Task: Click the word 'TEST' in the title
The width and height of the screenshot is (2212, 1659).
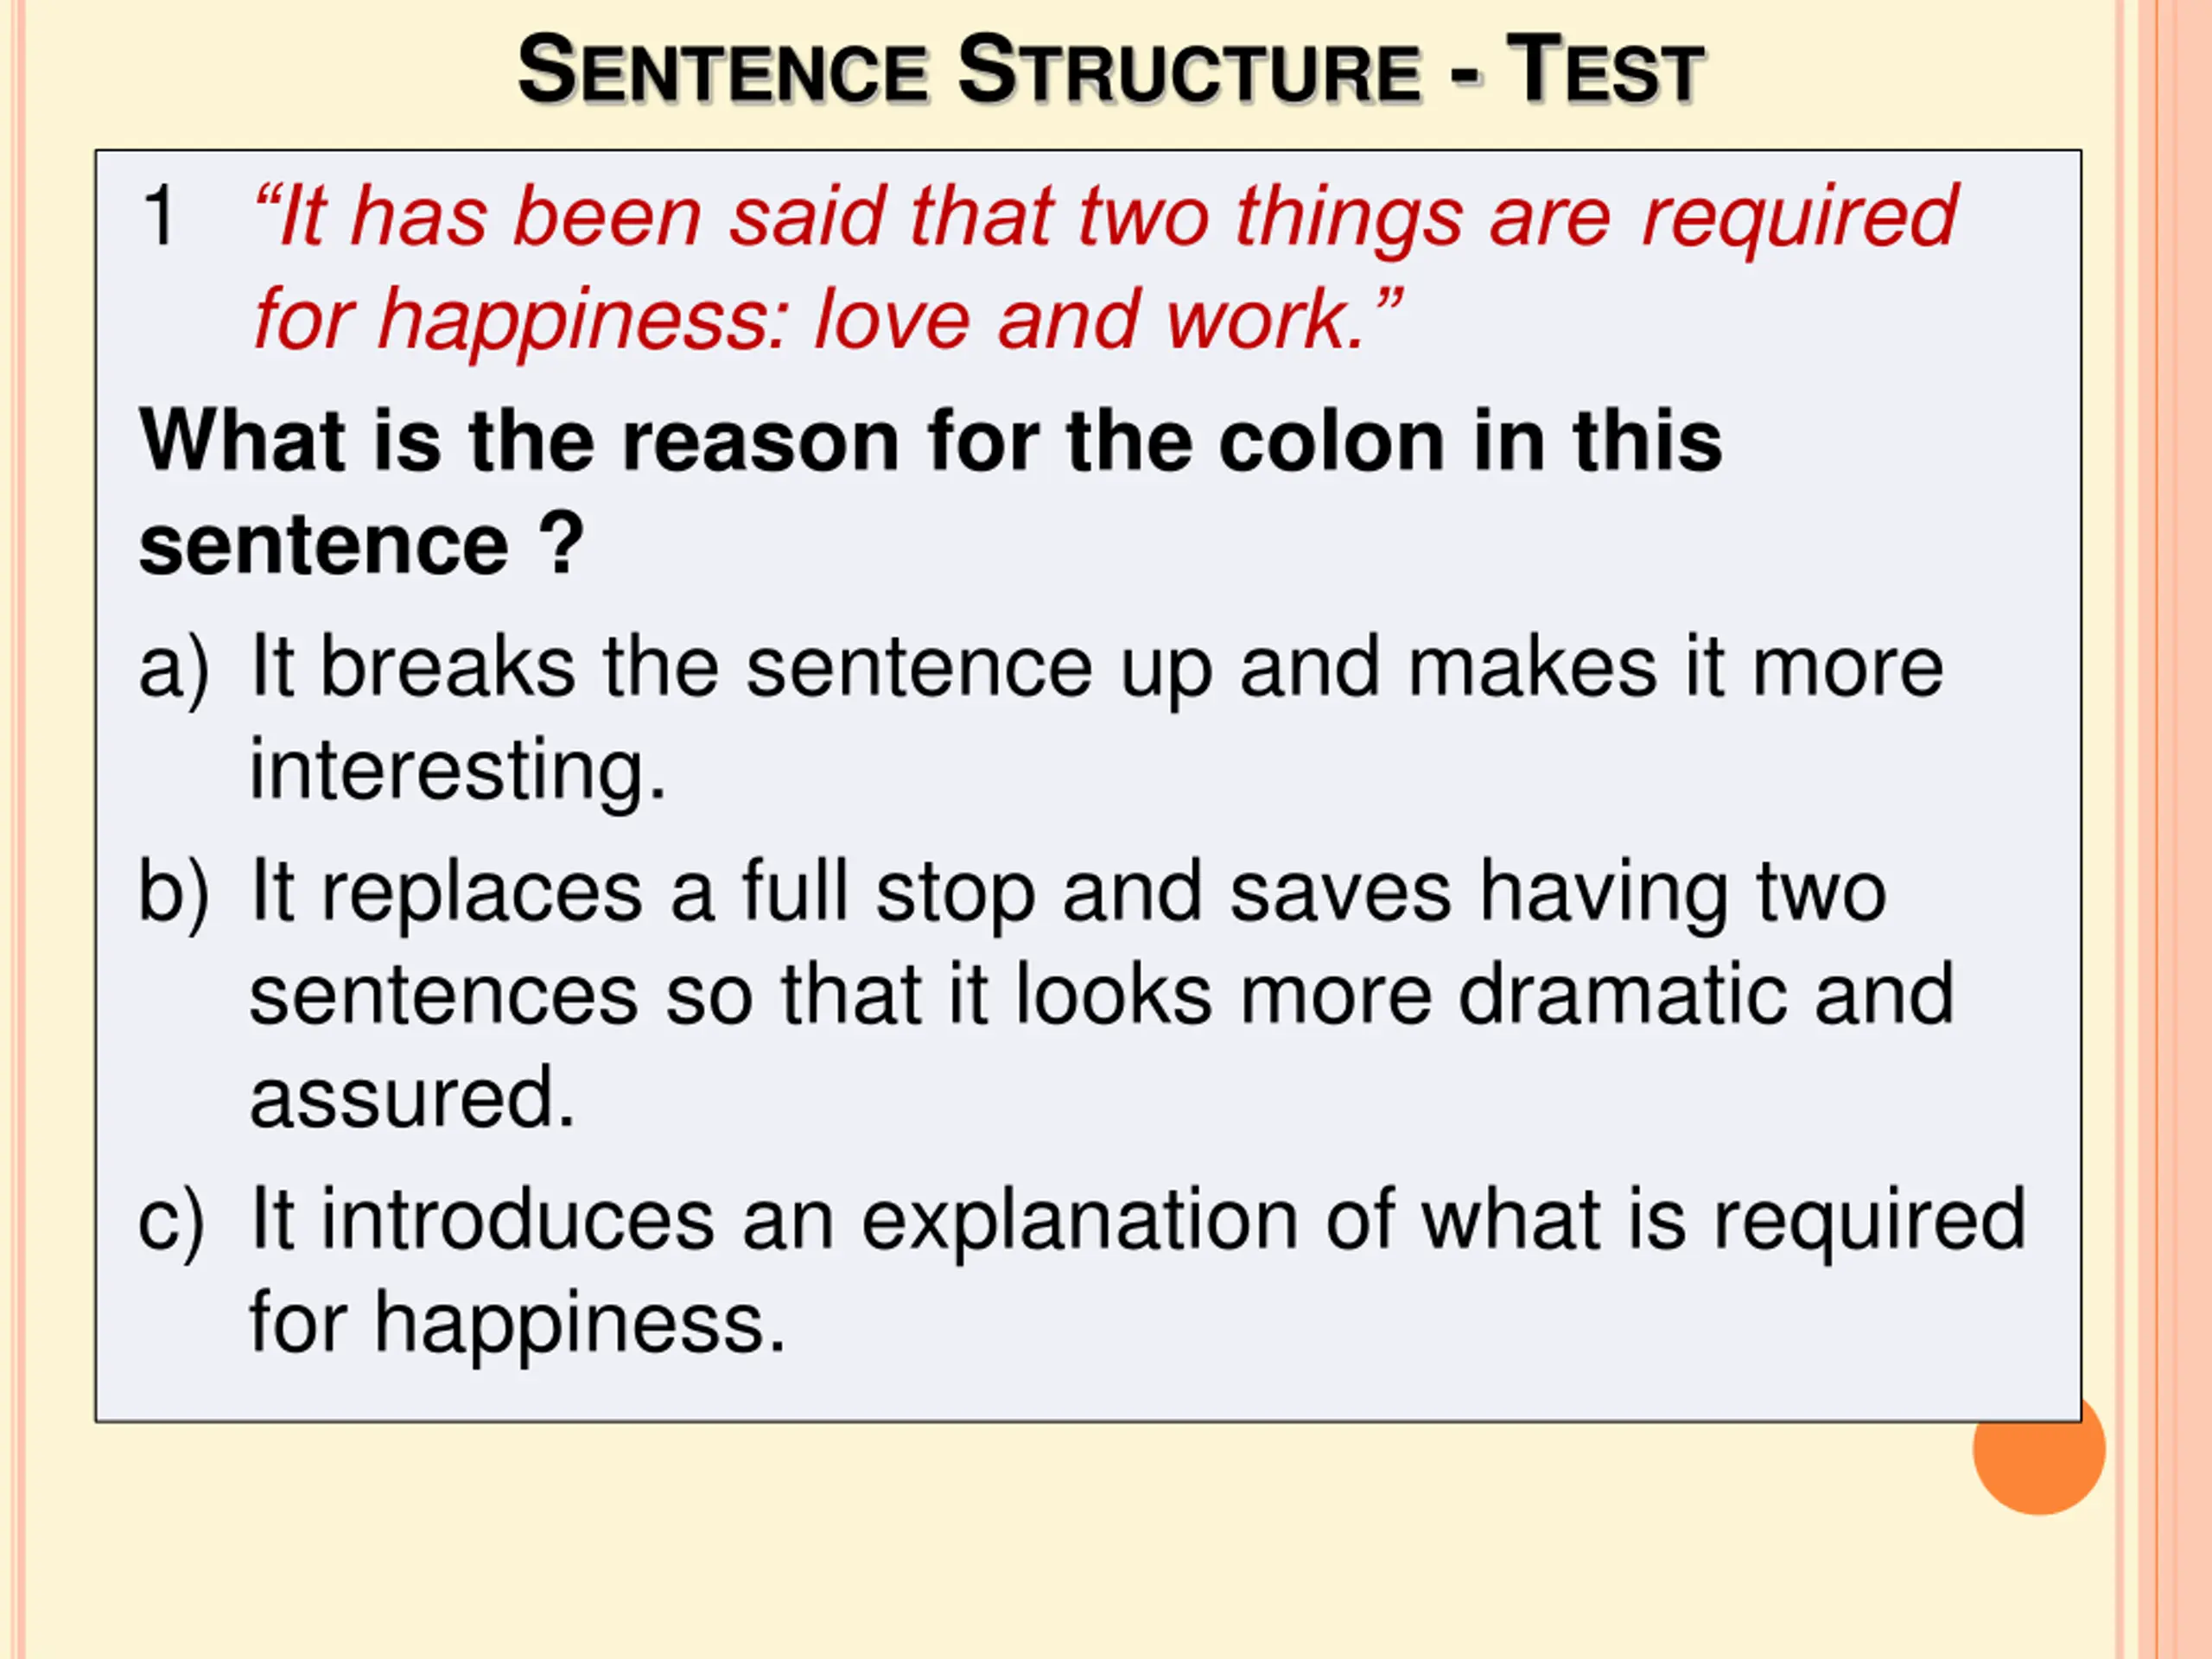Action: (x=1606, y=70)
